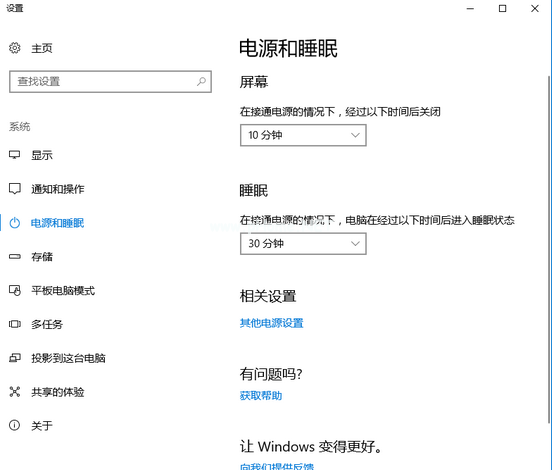Click the Home gear icon
The image size is (552, 470).
(15, 48)
